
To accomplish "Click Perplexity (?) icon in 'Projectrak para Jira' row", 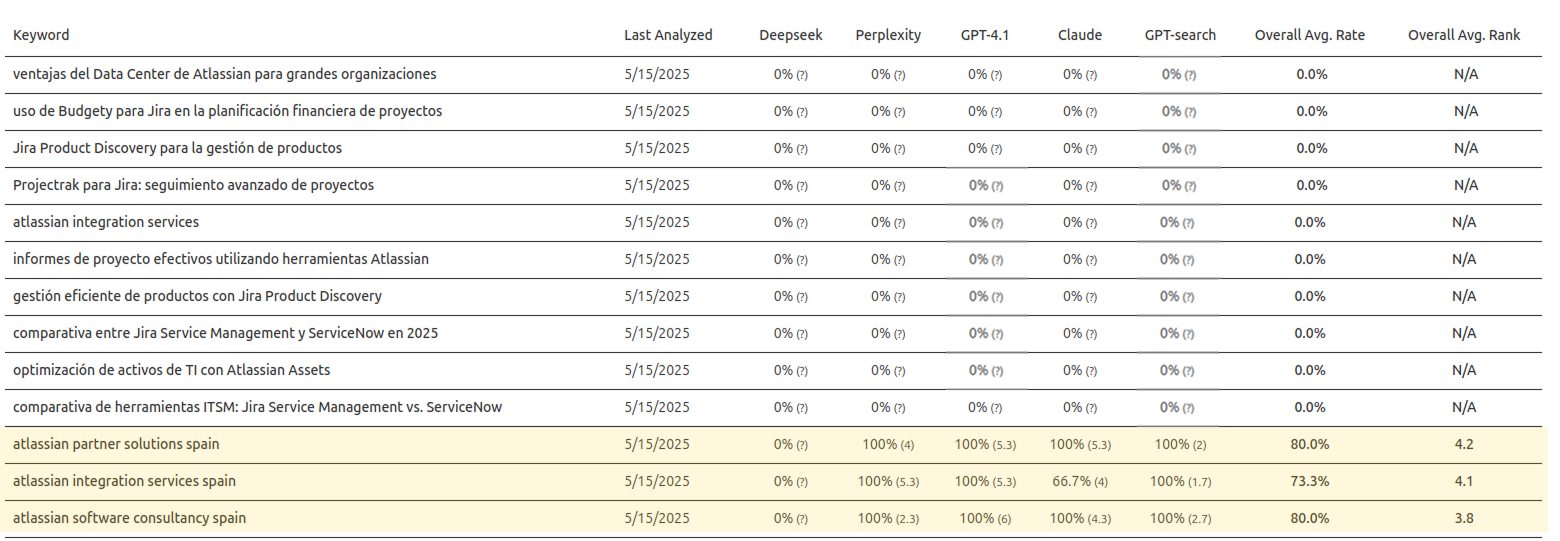I will click(899, 186).
